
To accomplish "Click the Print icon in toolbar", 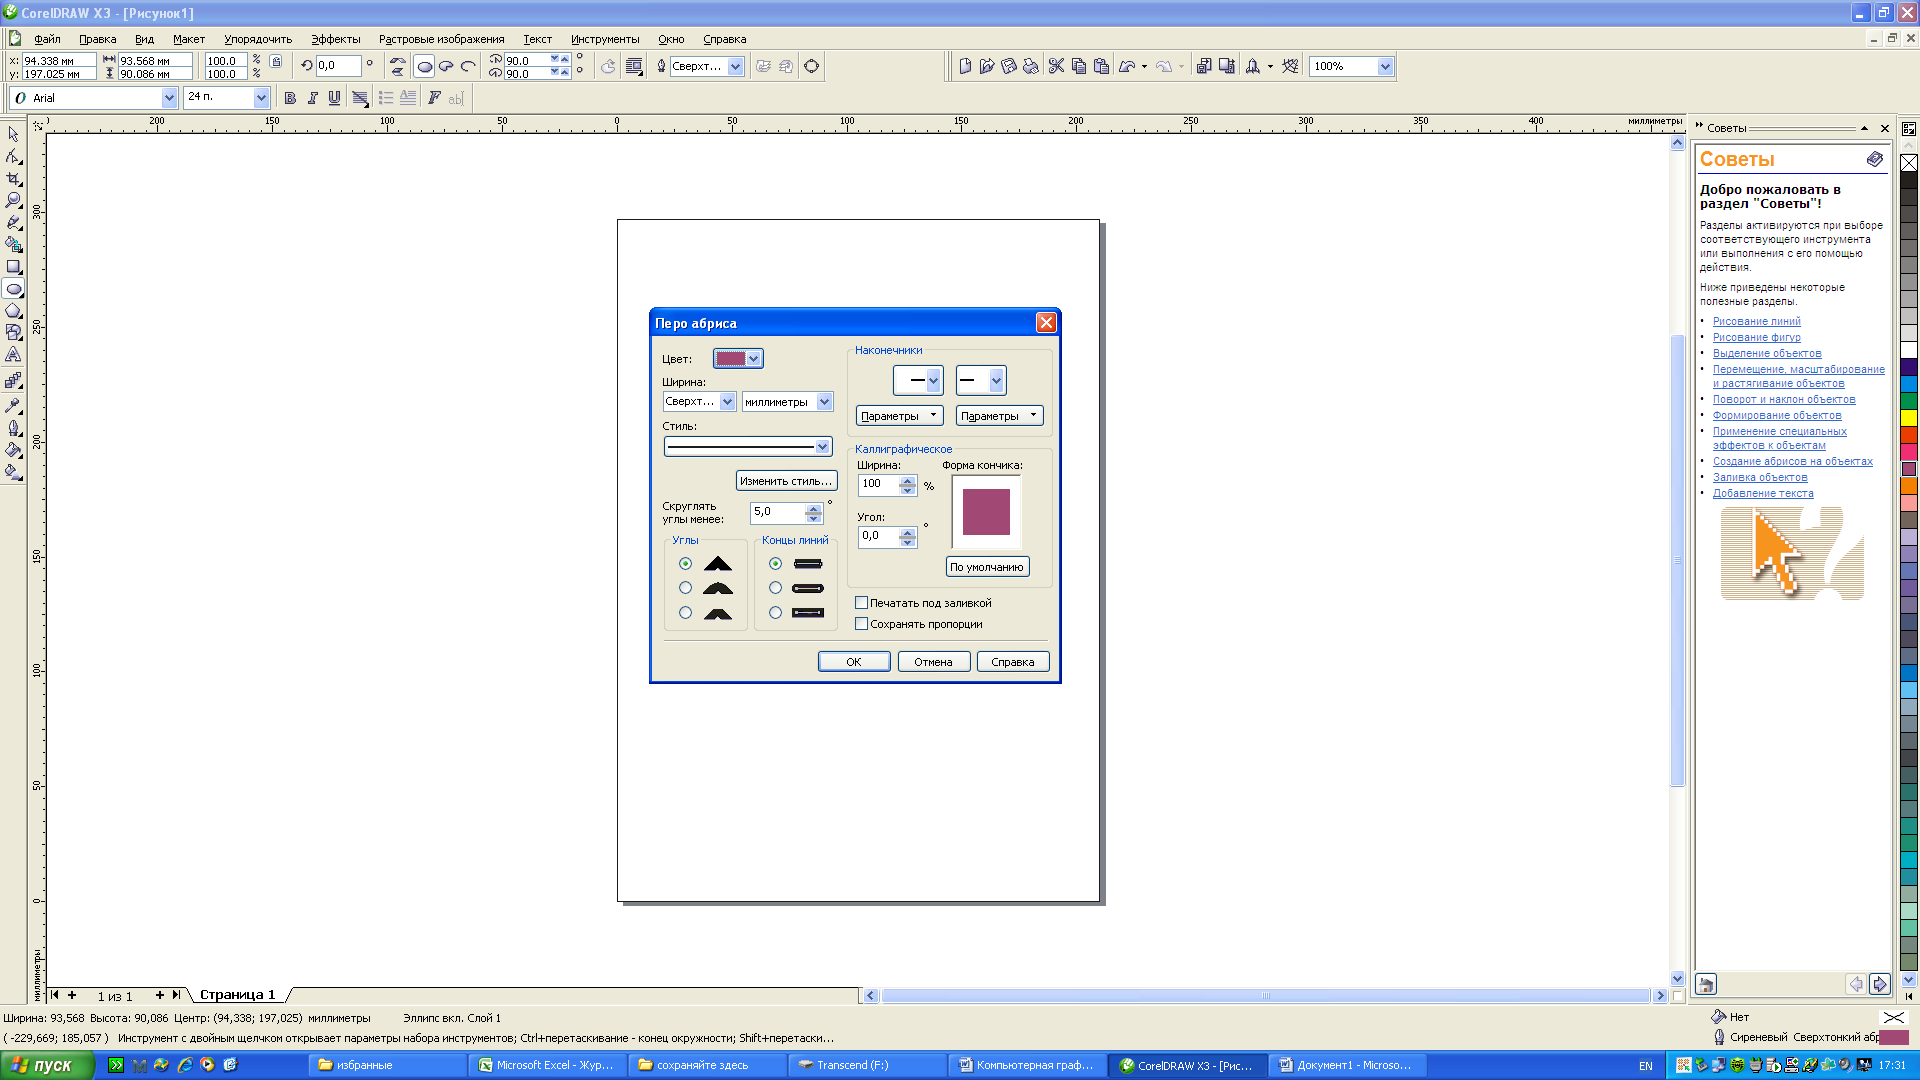I will (1031, 66).
